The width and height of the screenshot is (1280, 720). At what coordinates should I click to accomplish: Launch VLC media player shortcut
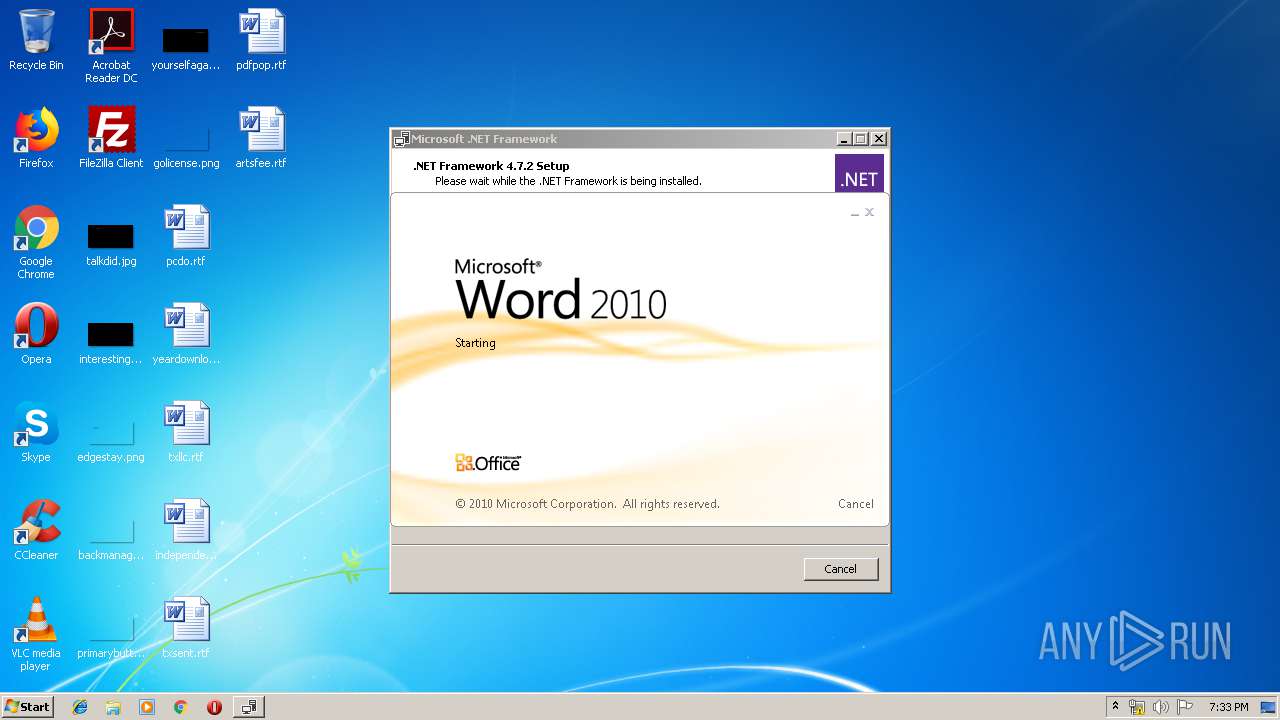tap(36, 634)
